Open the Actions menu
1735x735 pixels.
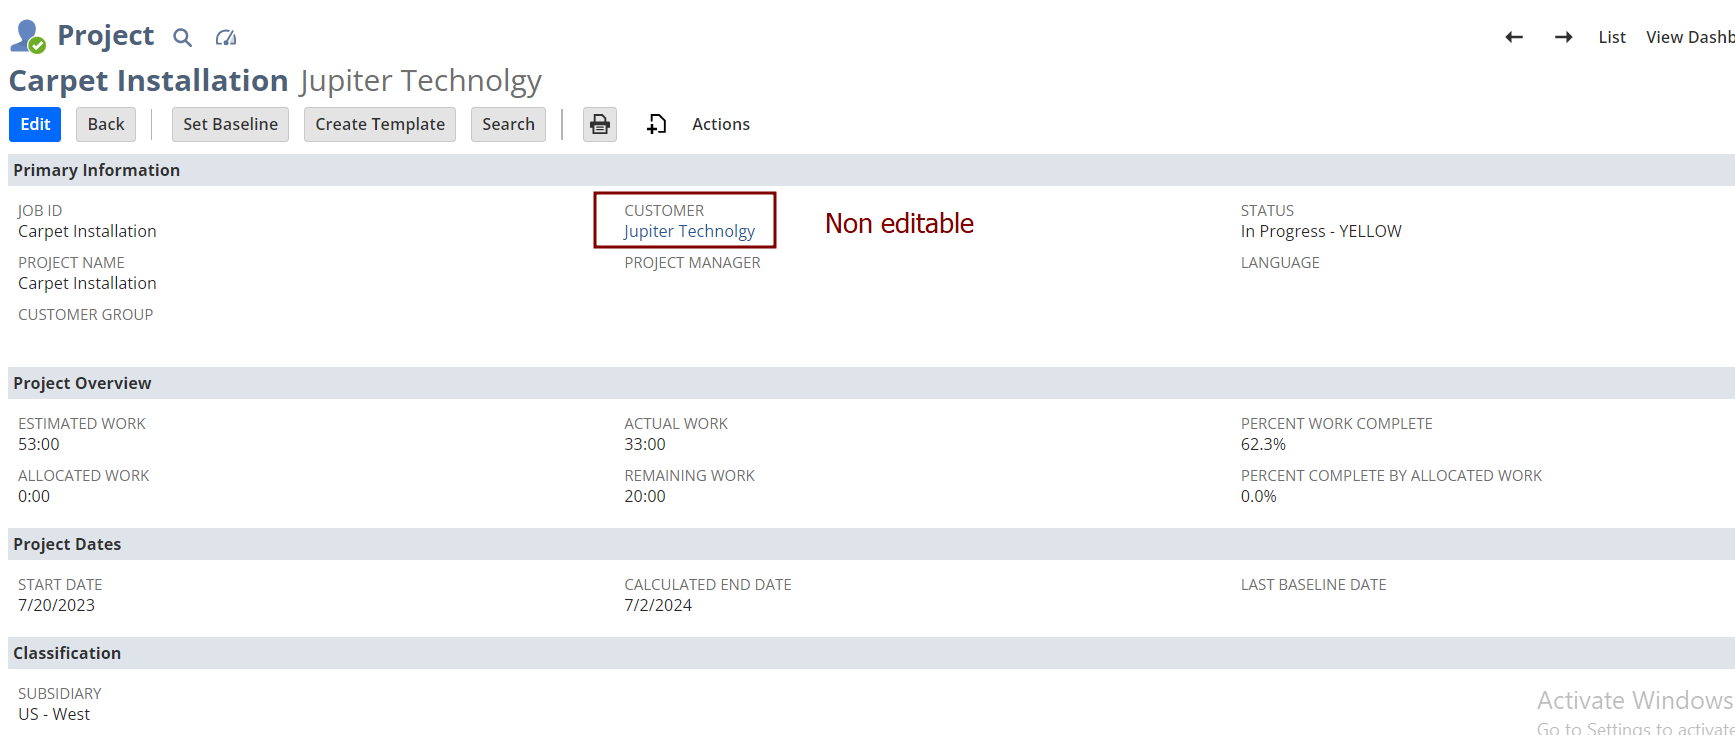point(720,124)
